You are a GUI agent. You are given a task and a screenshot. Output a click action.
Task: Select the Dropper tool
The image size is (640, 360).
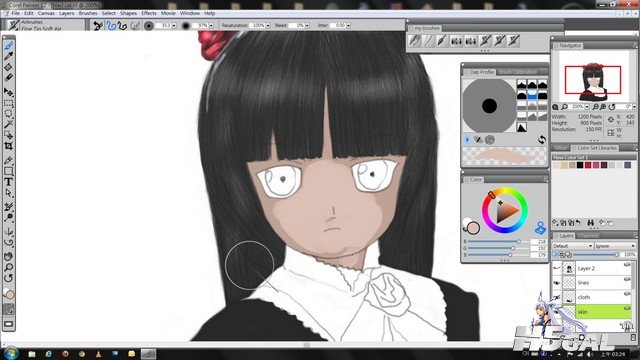pos(9,56)
